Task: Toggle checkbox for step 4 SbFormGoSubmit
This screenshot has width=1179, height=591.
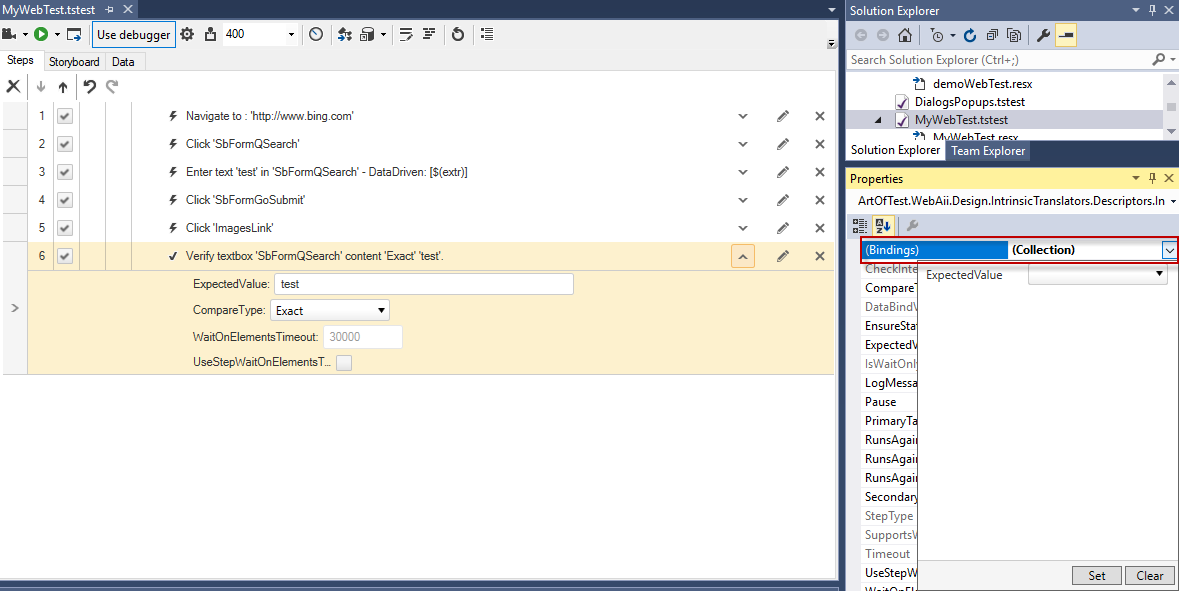Action: pyautogui.click(x=65, y=200)
